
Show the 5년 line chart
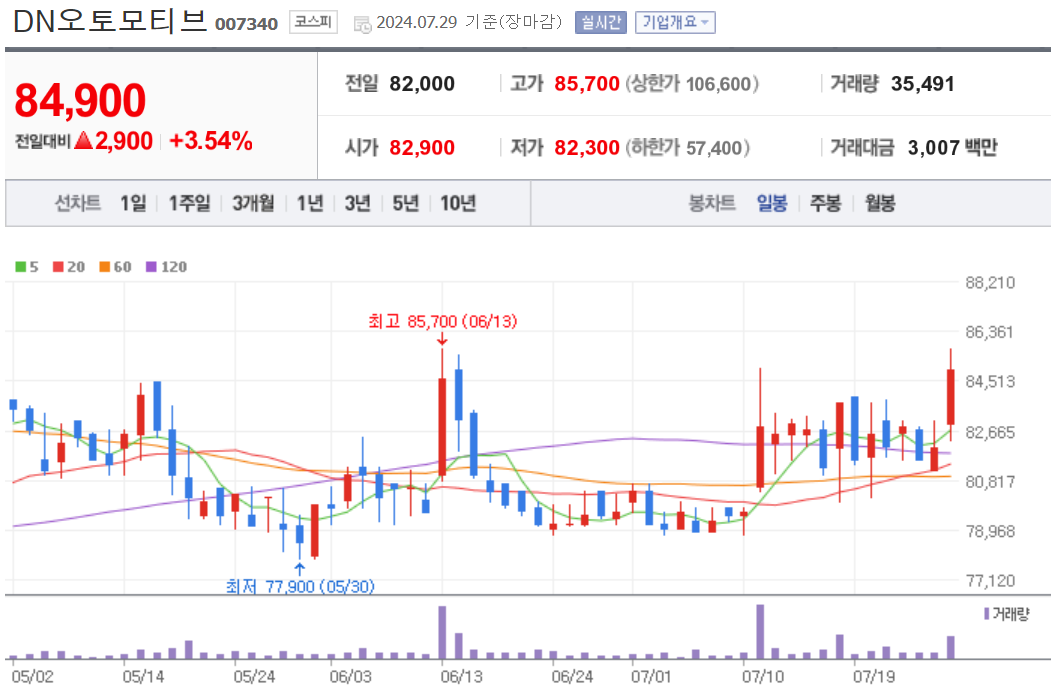[x=405, y=203]
